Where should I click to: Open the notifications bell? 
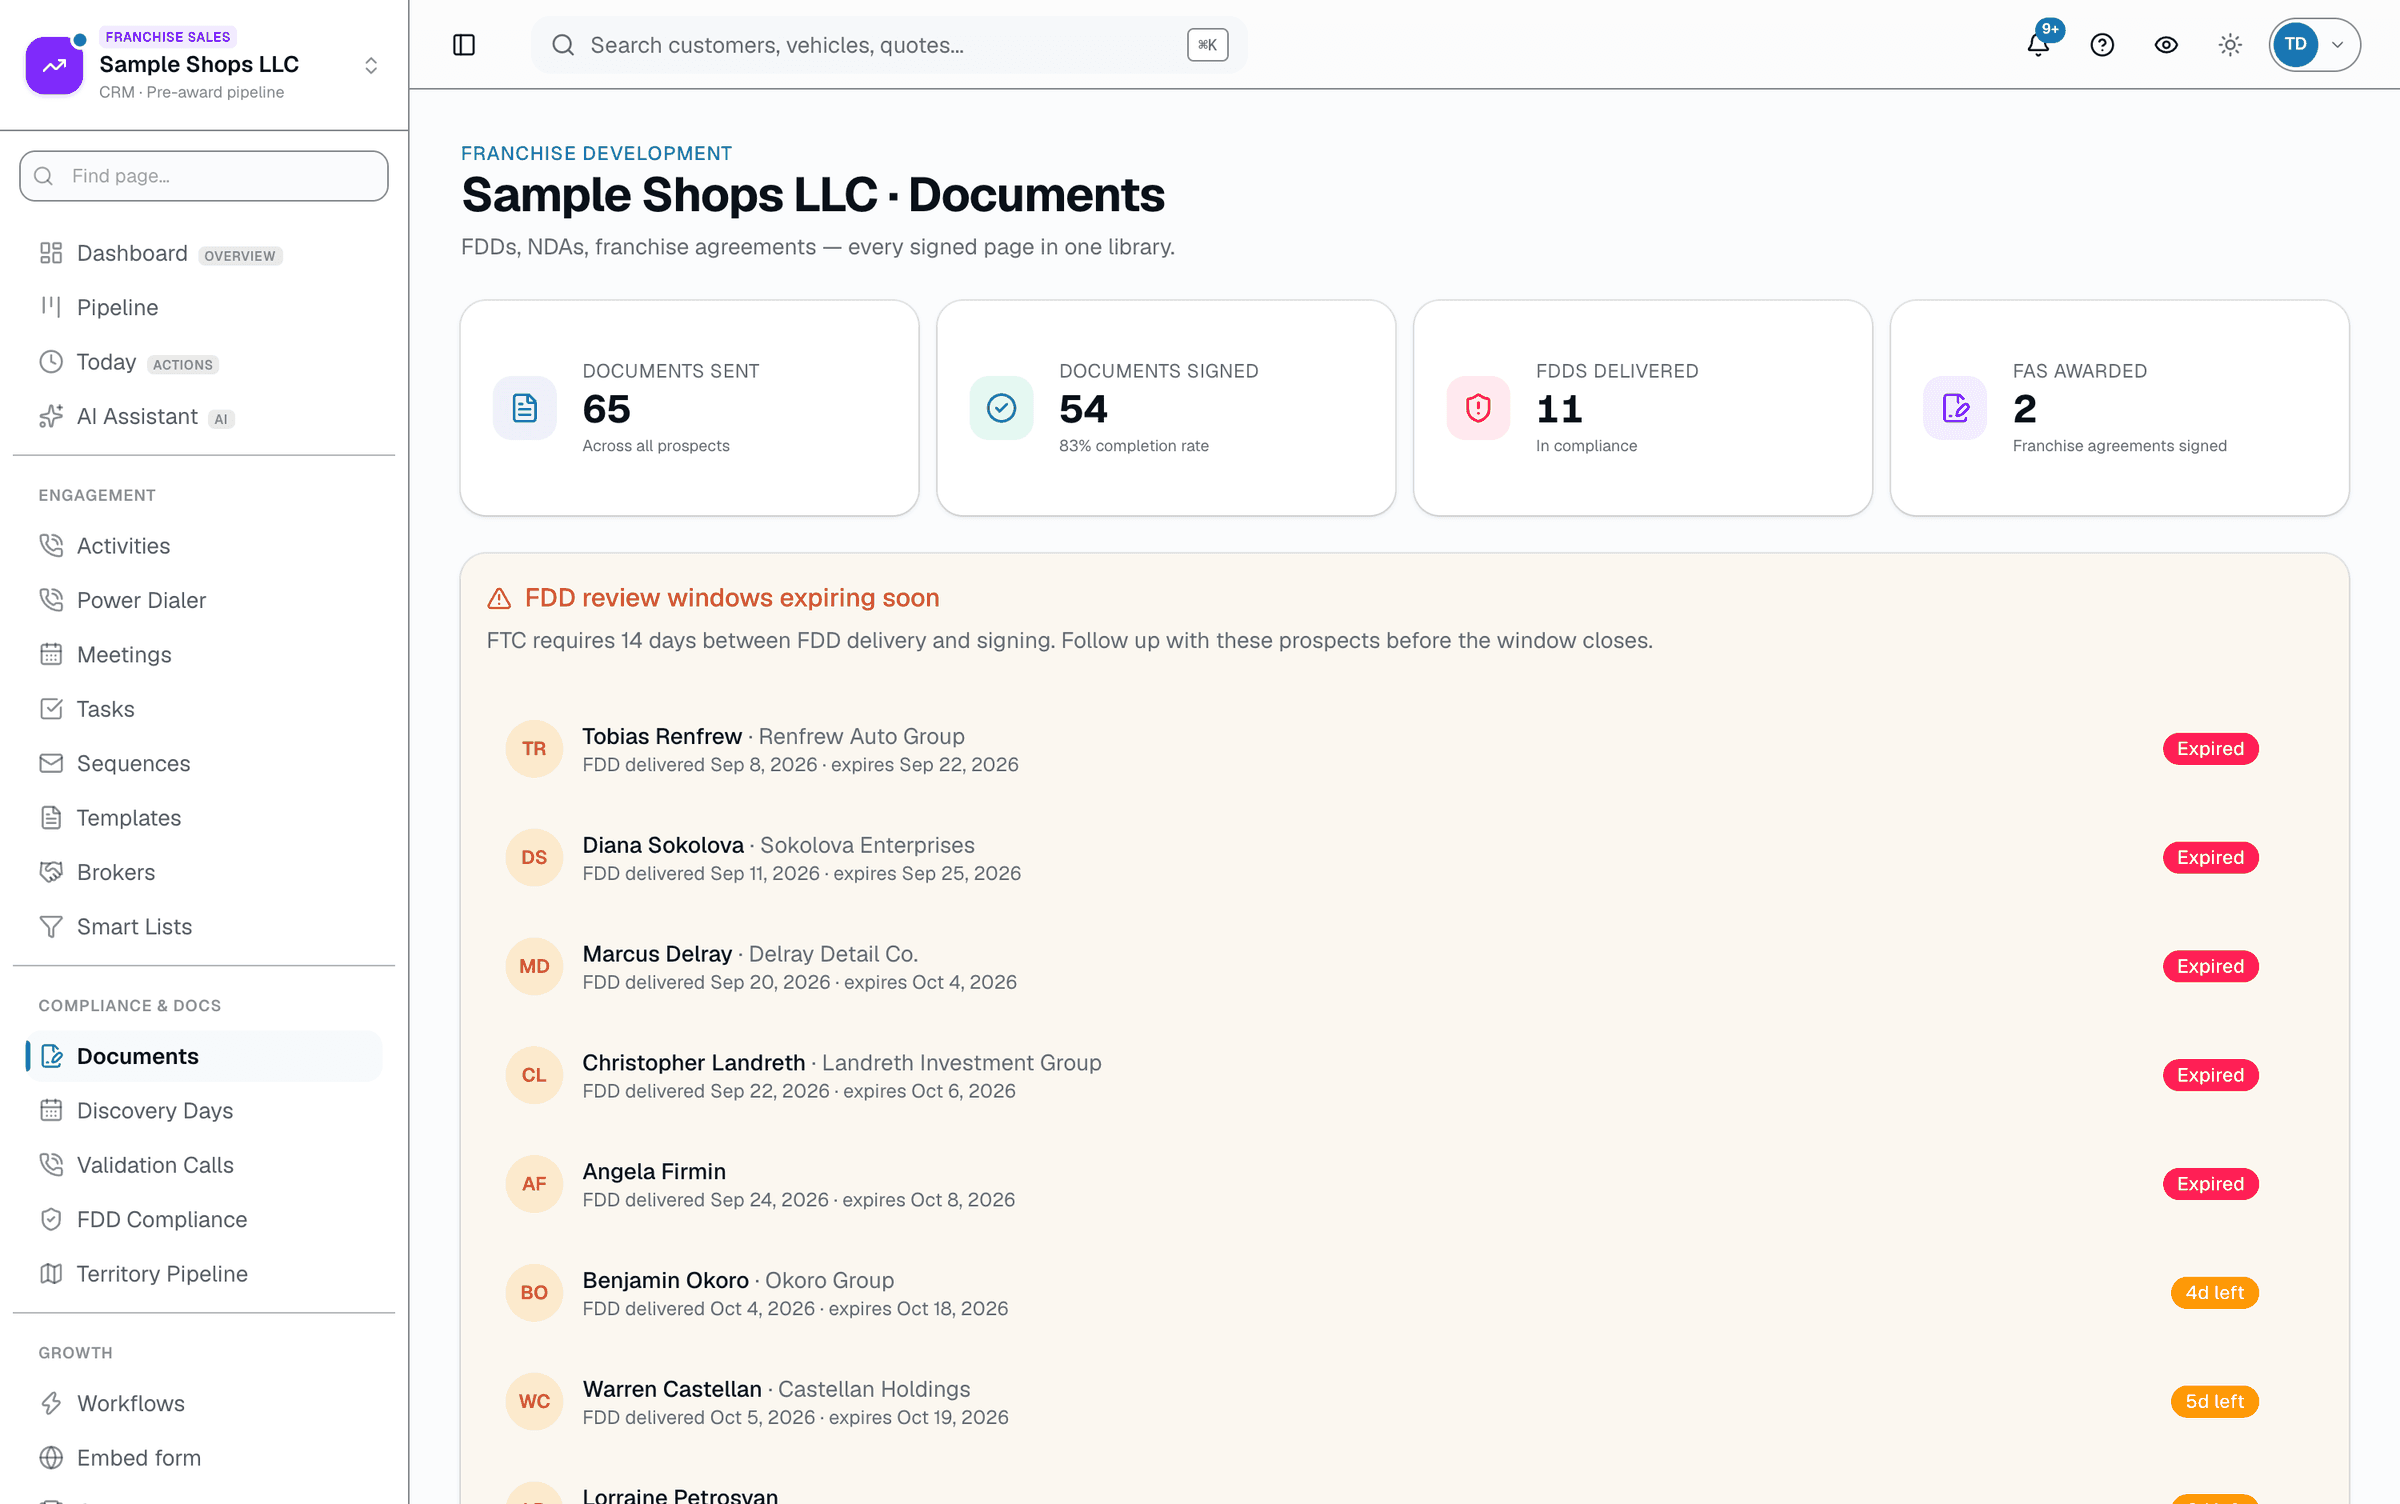(2038, 45)
